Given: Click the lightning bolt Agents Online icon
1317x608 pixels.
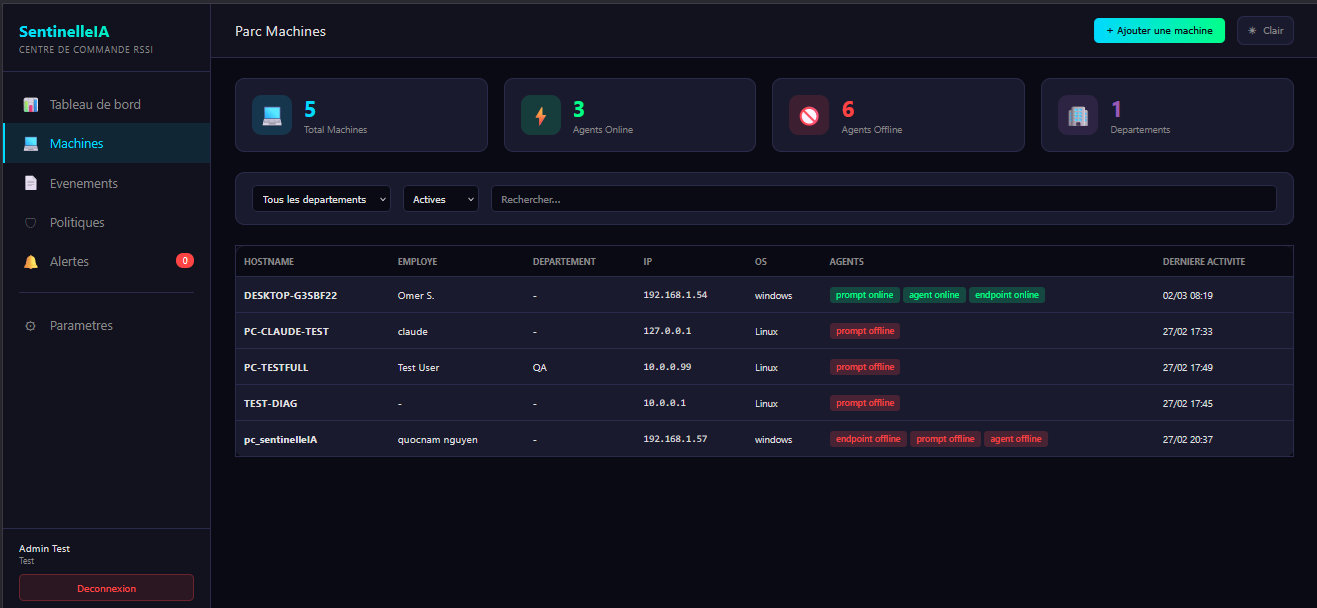Looking at the screenshot, I should pos(541,115).
